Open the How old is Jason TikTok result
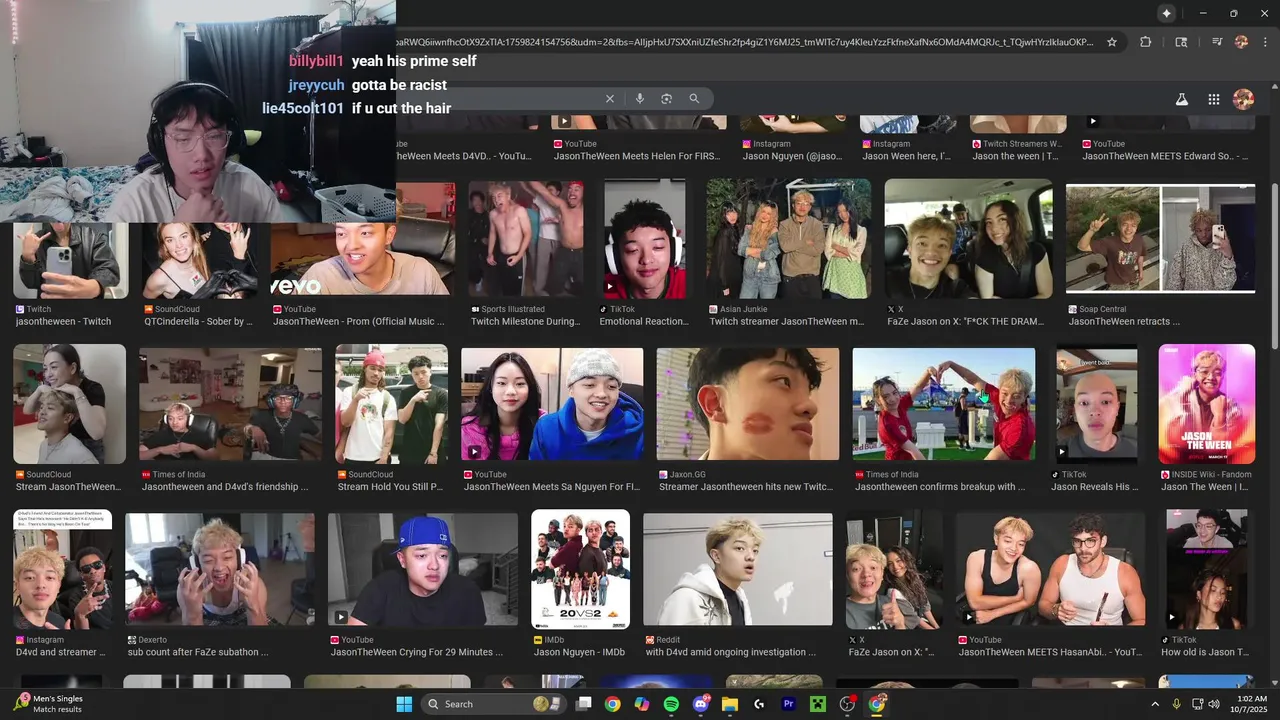 [1206, 569]
